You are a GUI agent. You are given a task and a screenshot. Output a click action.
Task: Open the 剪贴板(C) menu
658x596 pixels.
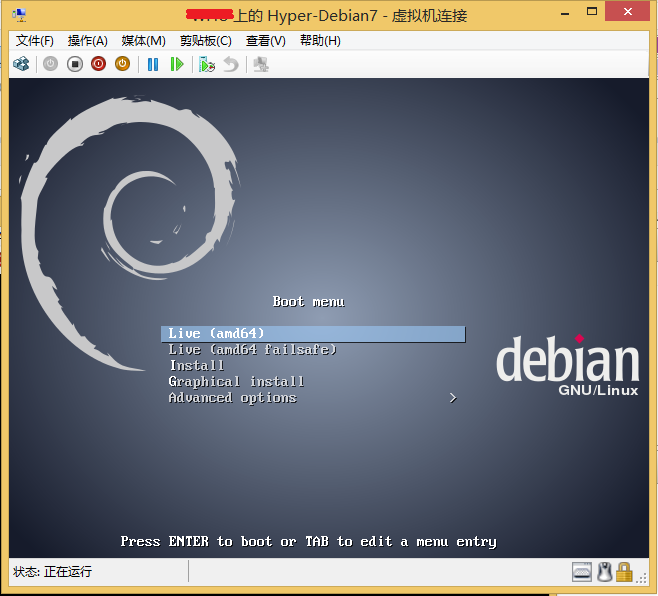pos(206,41)
